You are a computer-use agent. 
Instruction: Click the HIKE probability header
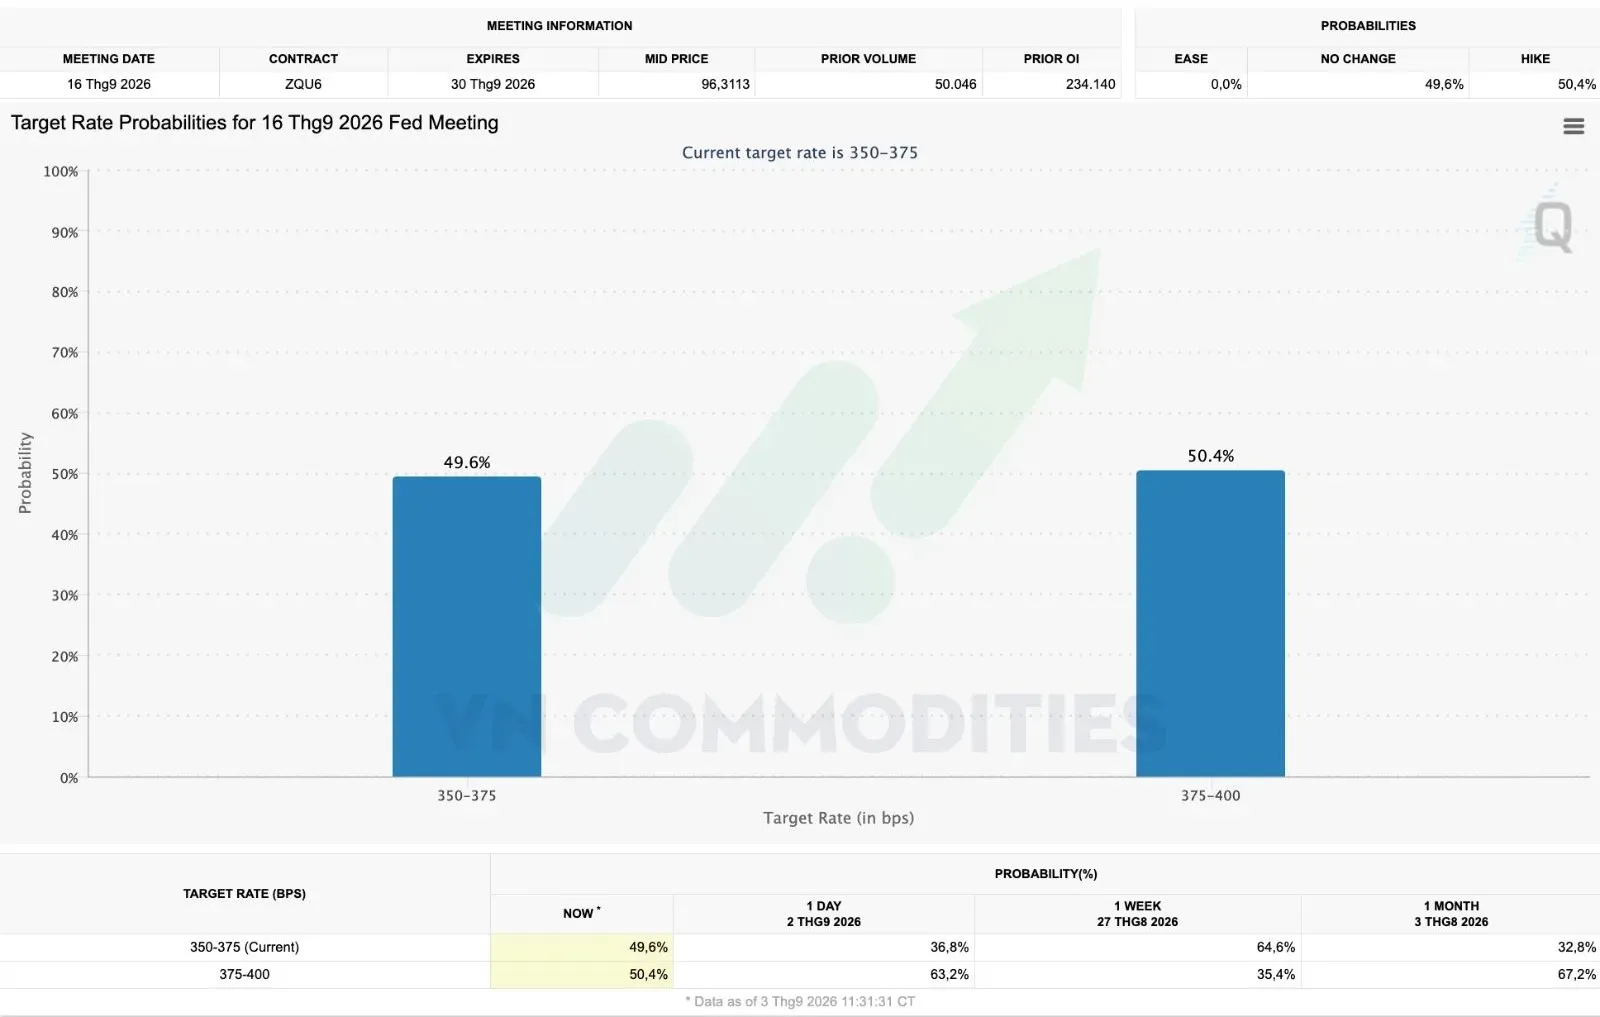(x=1535, y=59)
